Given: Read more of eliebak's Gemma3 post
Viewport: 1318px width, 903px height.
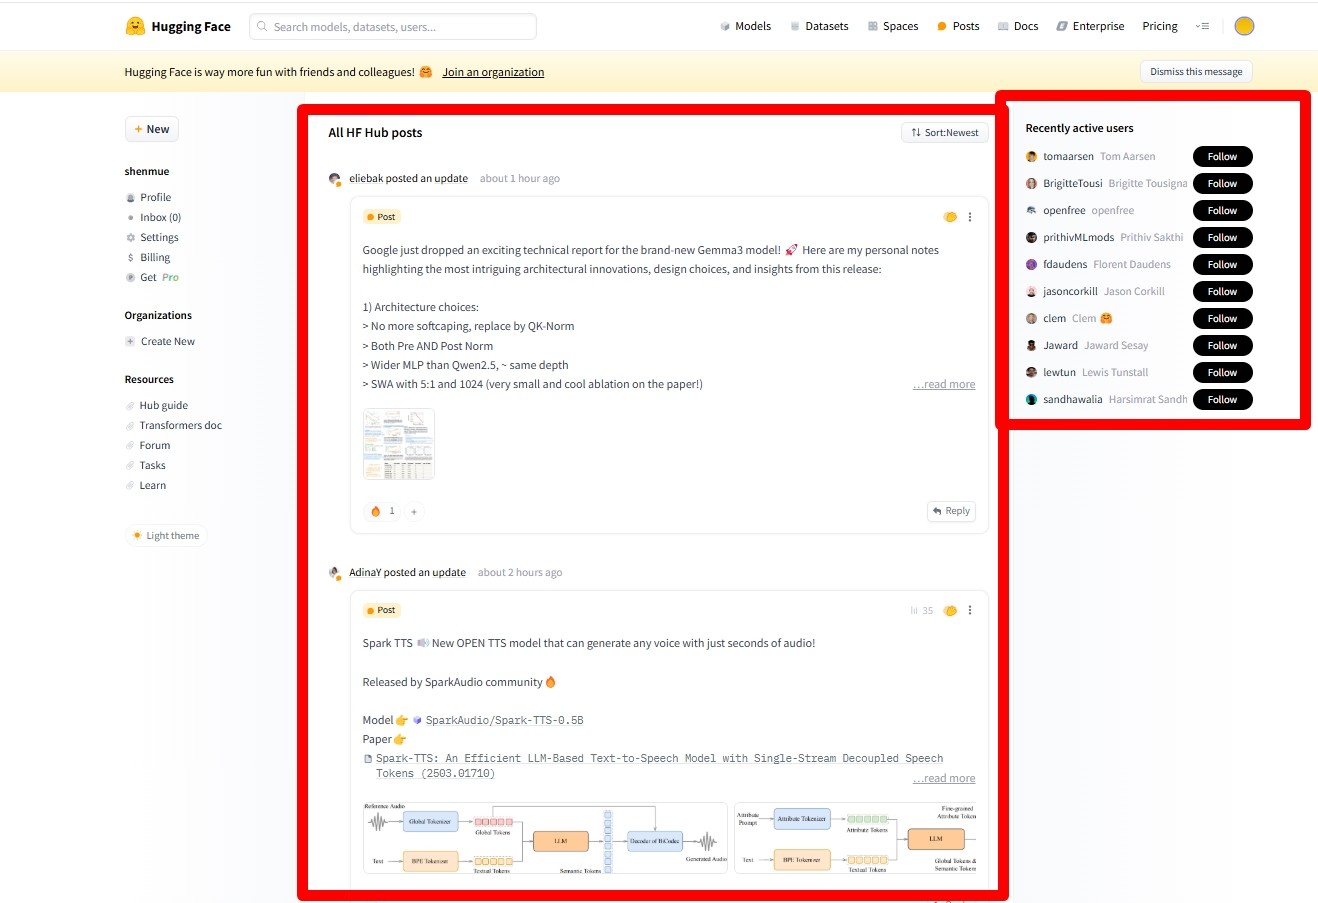Looking at the screenshot, I should coord(944,385).
